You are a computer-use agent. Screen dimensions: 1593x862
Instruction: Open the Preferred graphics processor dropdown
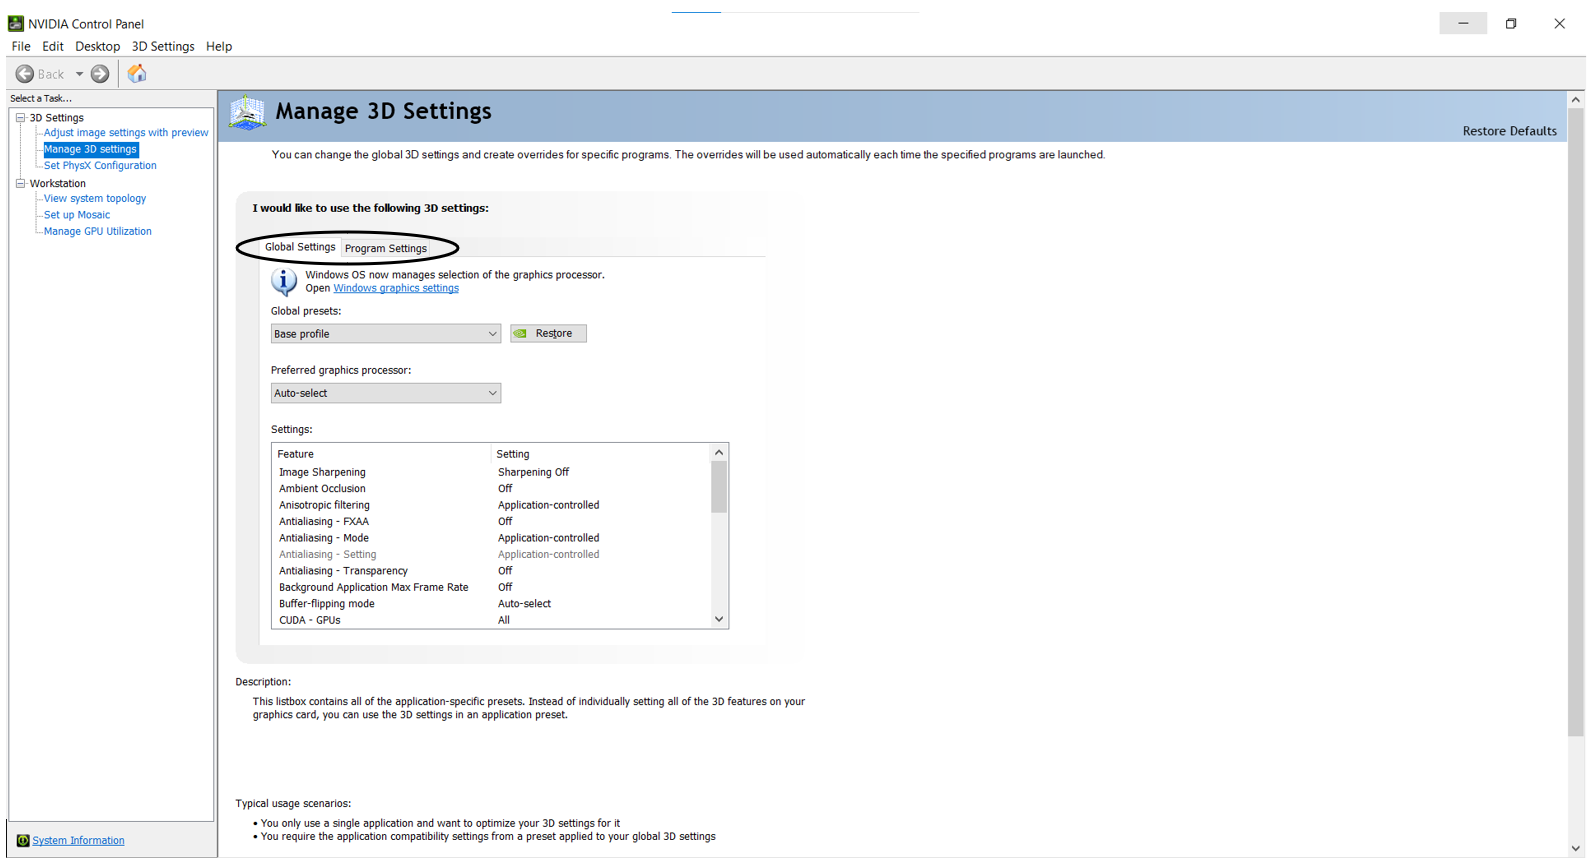(385, 394)
